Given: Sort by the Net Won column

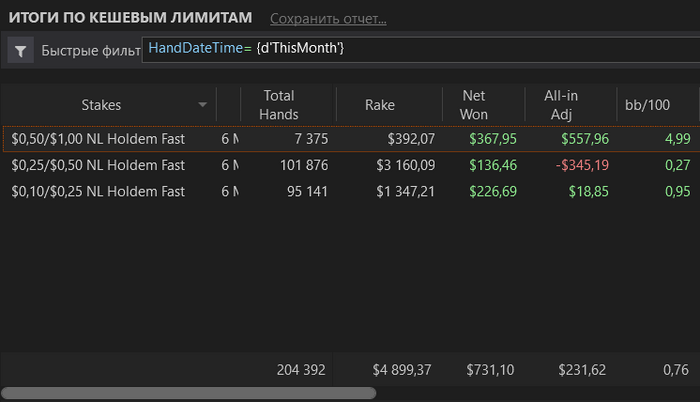Looking at the screenshot, I should point(474,104).
